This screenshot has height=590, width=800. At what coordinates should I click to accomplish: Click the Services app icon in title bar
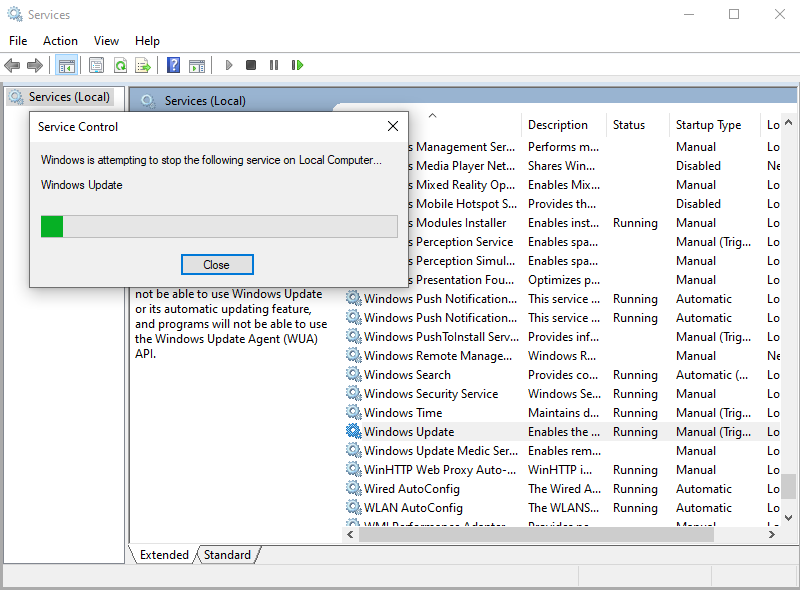[x=15, y=14]
